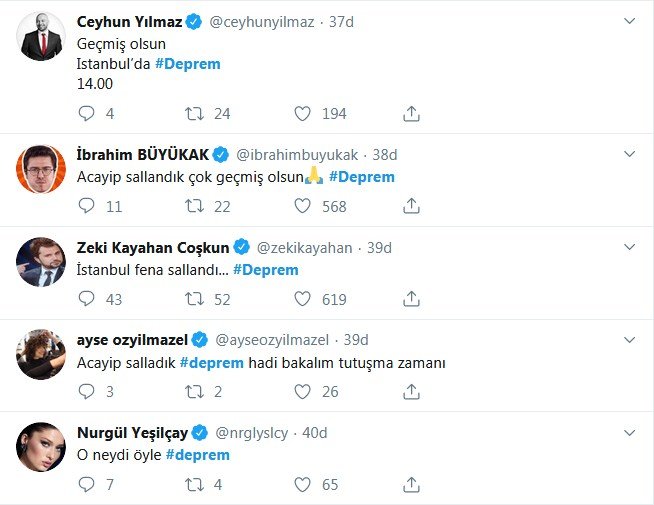Expand the menu on İbrahim BÜYÜKAK's tweet
Image resolution: width=654 pixels, height=505 pixels.
pyautogui.click(x=628, y=154)
